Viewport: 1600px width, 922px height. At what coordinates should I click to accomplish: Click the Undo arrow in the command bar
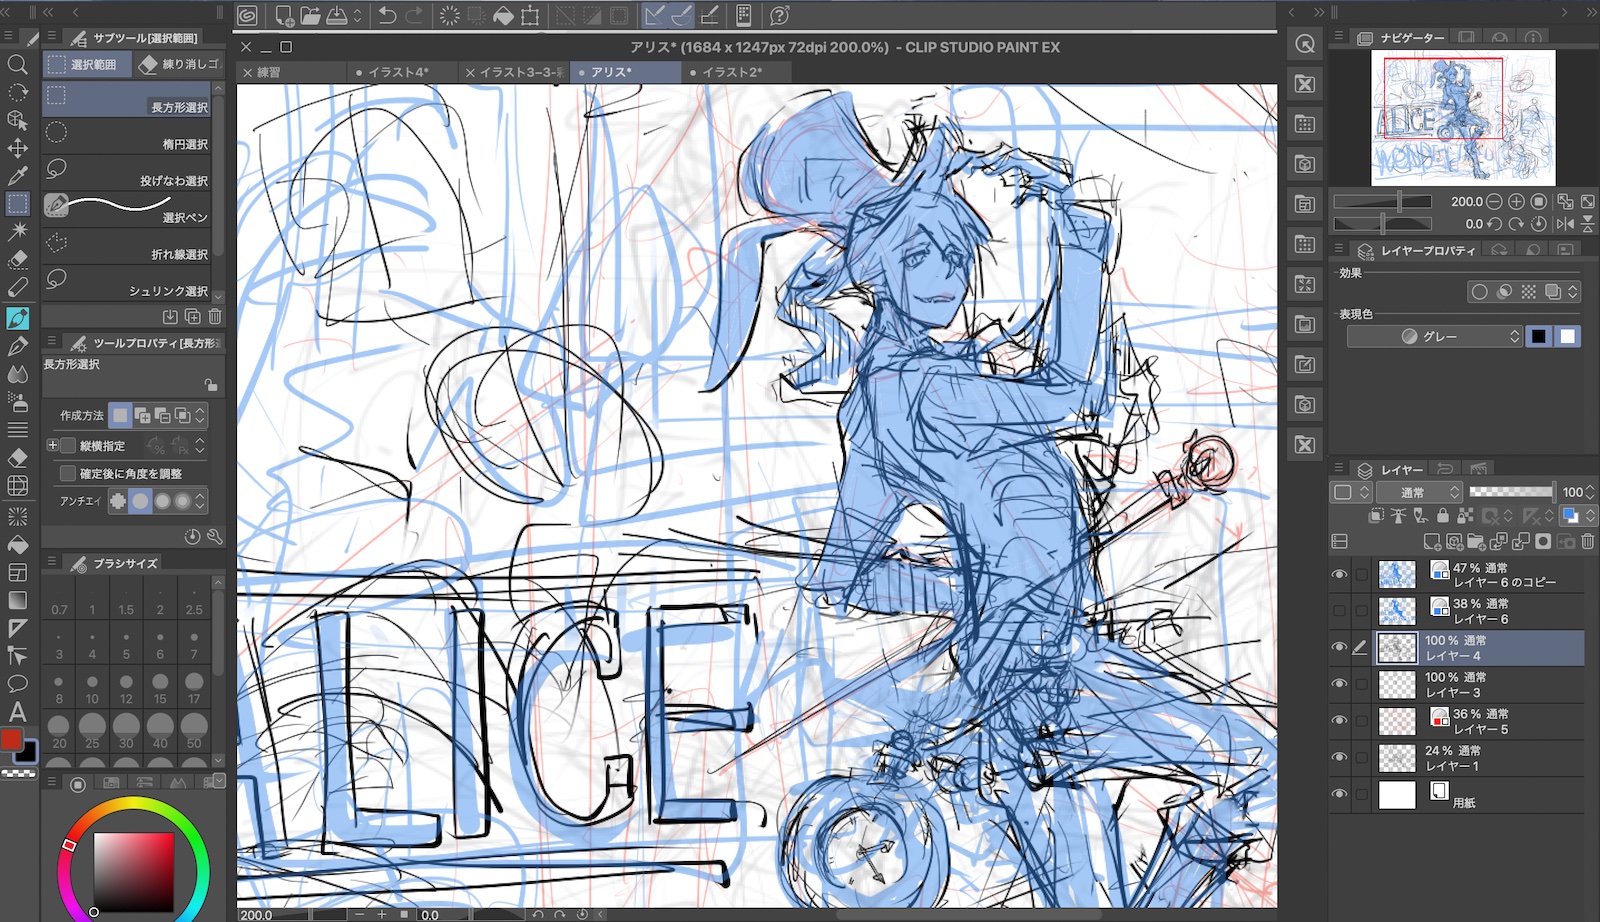(387, 15)
